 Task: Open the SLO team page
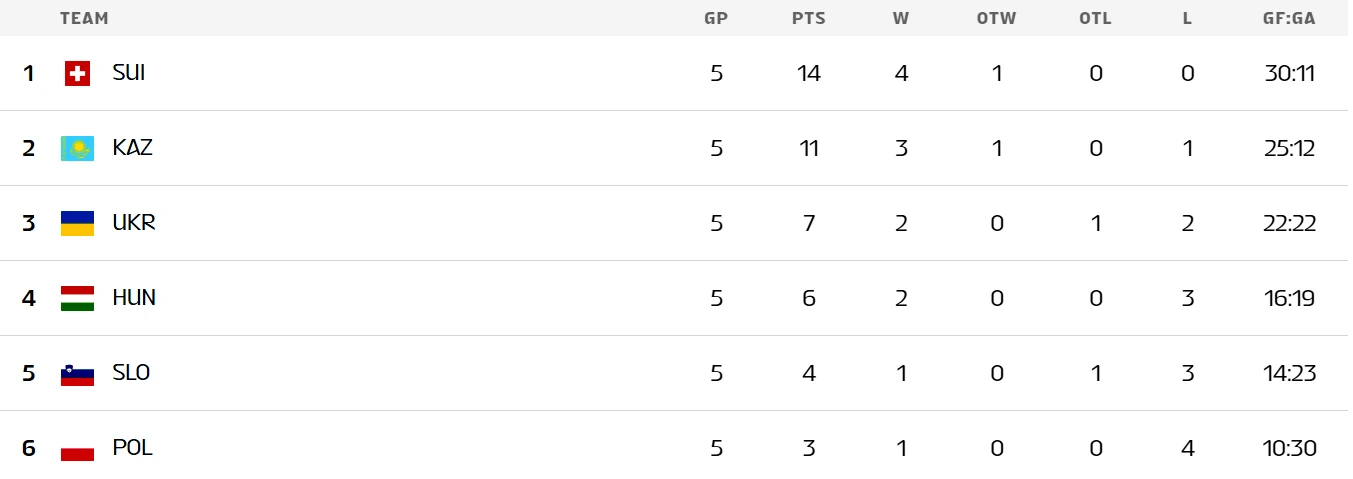(131, 372)
